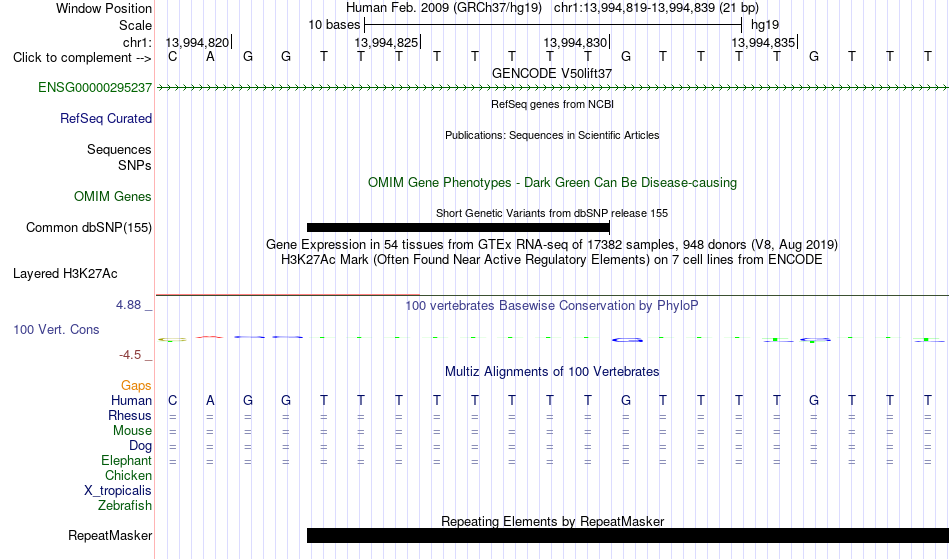Image resolution: width=950 pixels, height=559 pixels.
Task: Click the black dbSNP variant bar
Action: (458, 228)
